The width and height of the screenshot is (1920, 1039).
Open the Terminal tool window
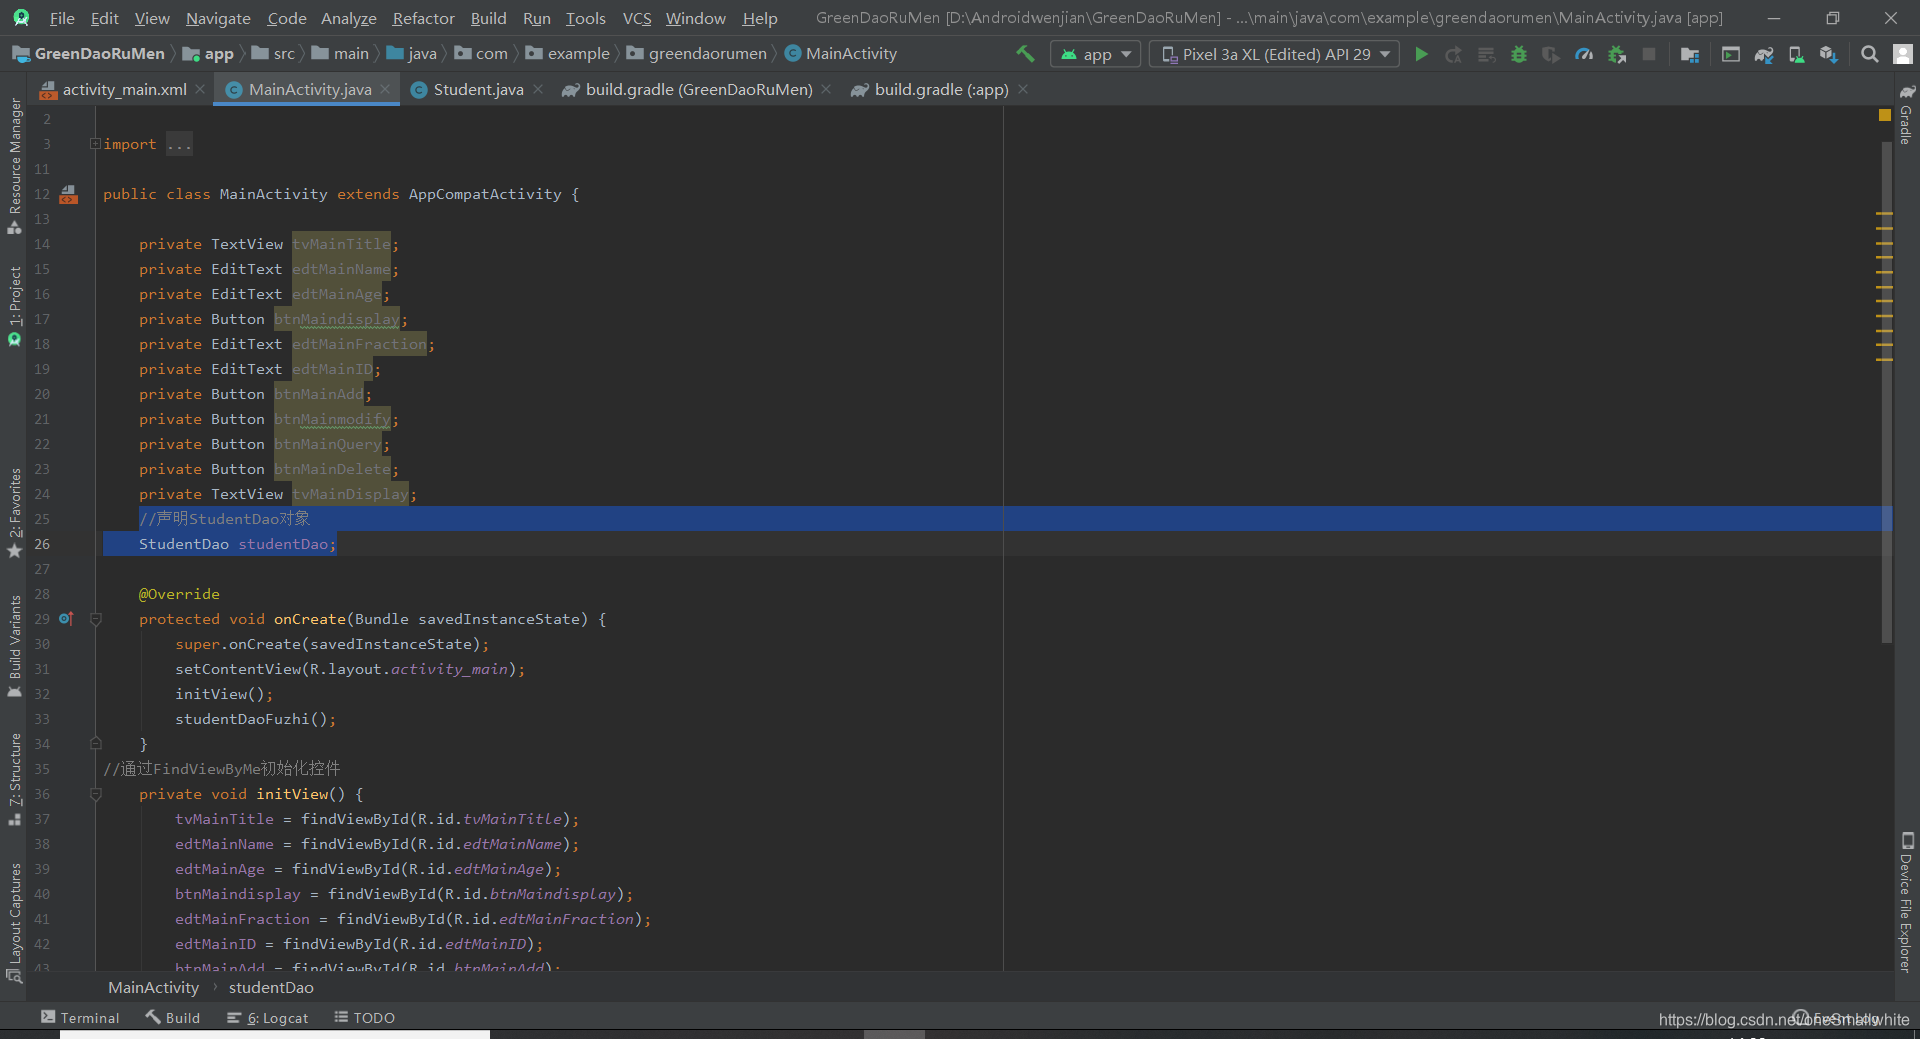tap(80, 1017)
